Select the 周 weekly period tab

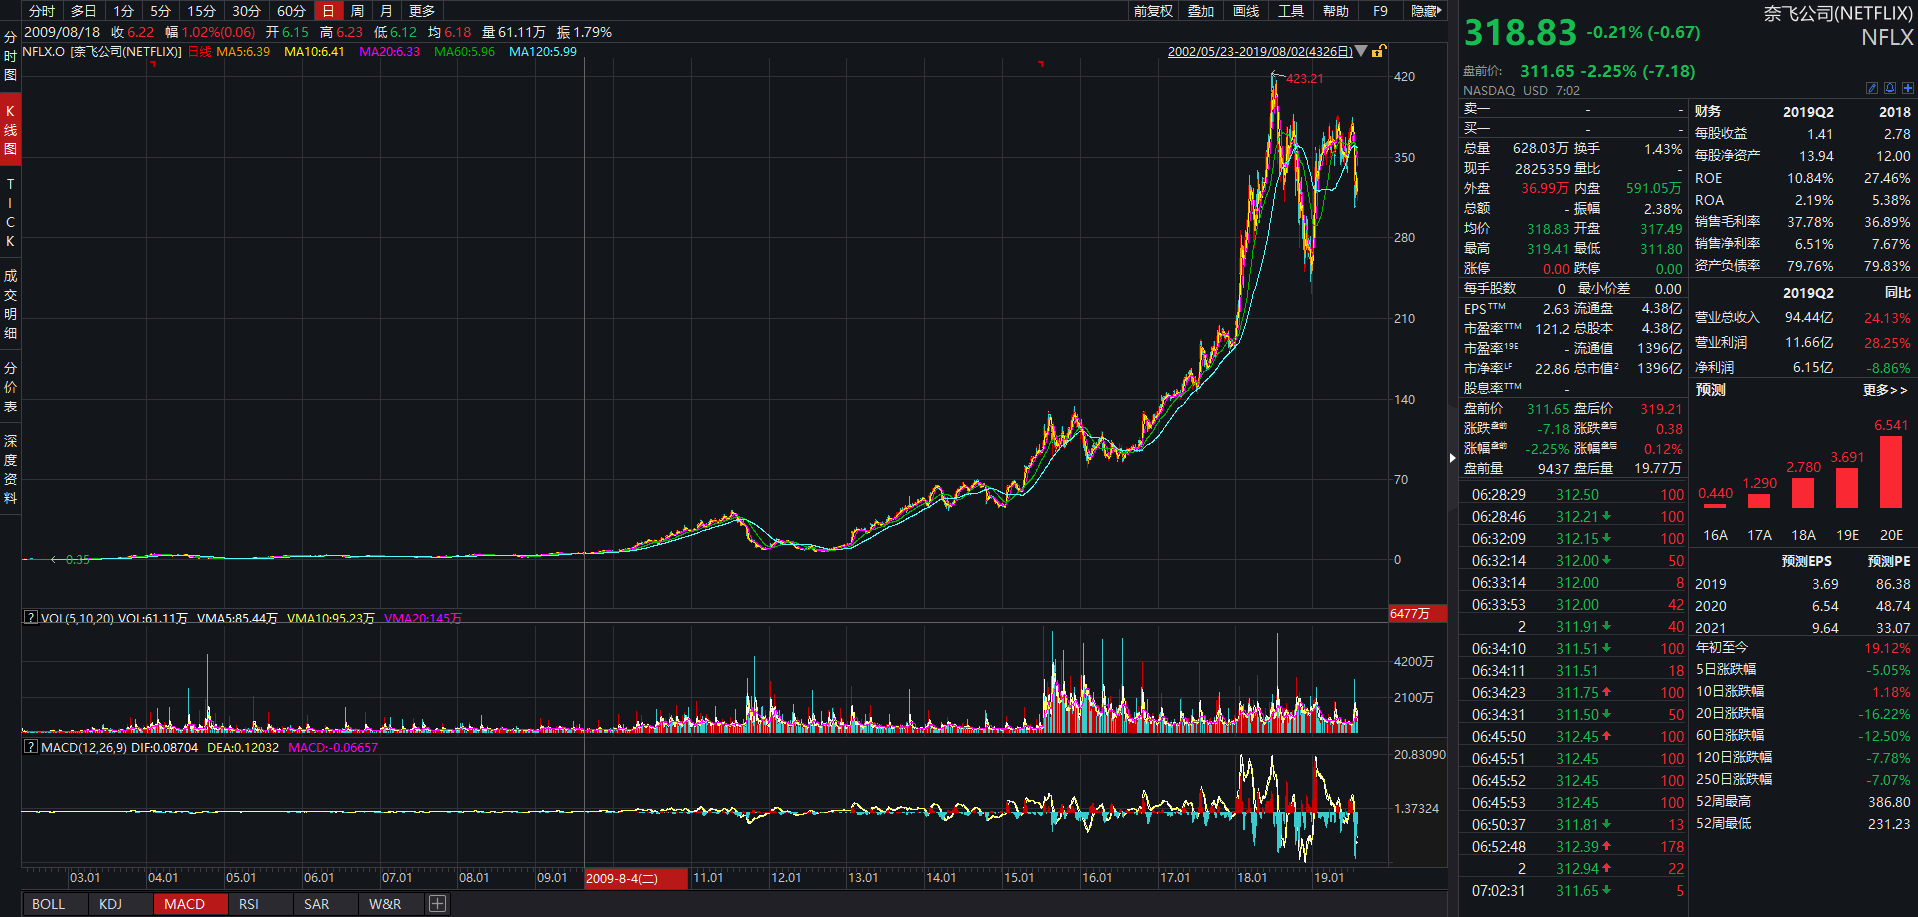point(357,11)
